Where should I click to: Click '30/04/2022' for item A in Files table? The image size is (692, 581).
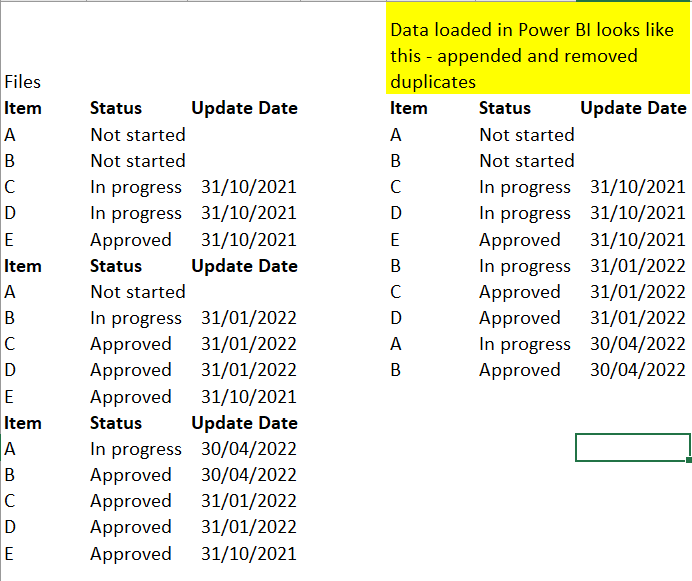click(249, 449)
